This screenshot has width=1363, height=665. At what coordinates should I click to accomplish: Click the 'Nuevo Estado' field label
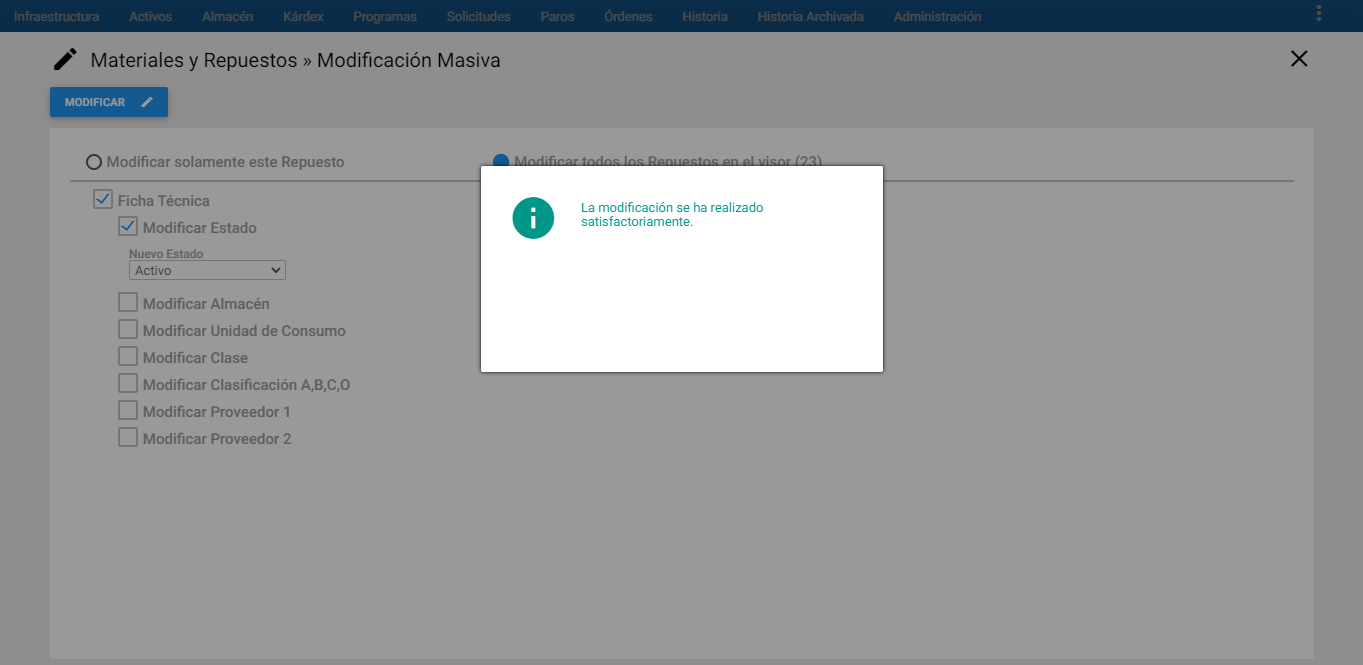click(166, 254)
